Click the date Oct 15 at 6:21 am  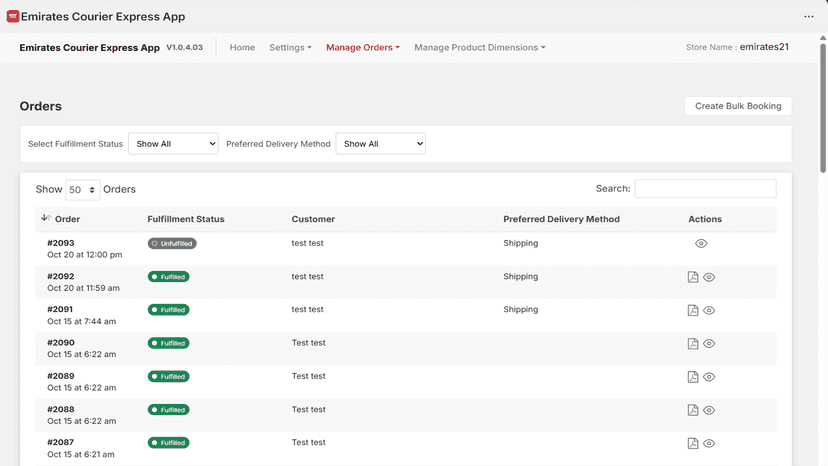click(x=81, y=454)
